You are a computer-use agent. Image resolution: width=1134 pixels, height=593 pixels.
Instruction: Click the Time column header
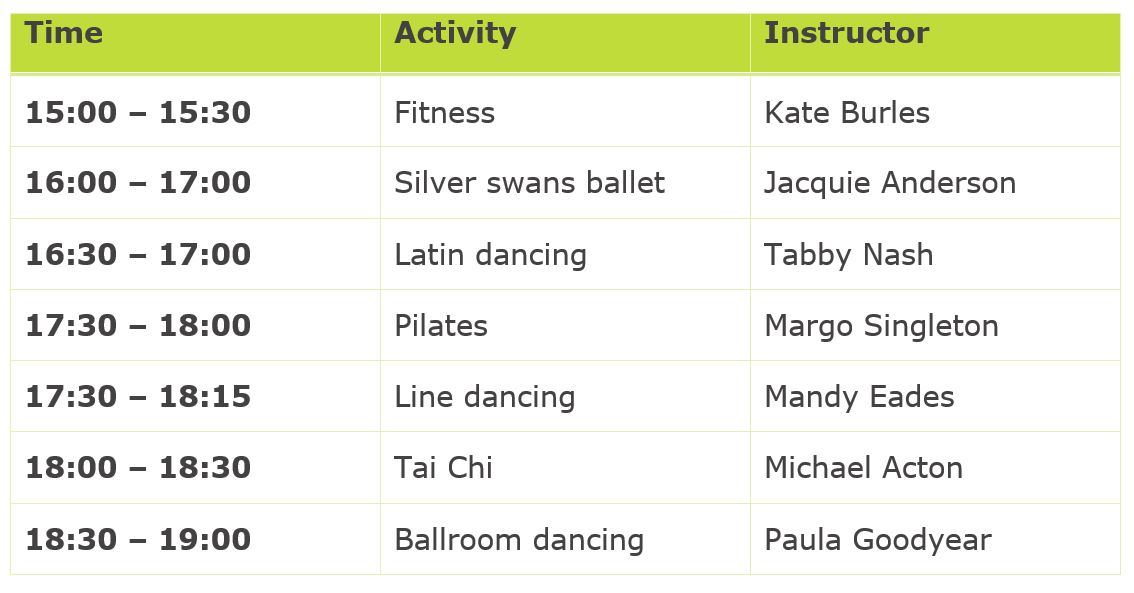pos(64,33)
